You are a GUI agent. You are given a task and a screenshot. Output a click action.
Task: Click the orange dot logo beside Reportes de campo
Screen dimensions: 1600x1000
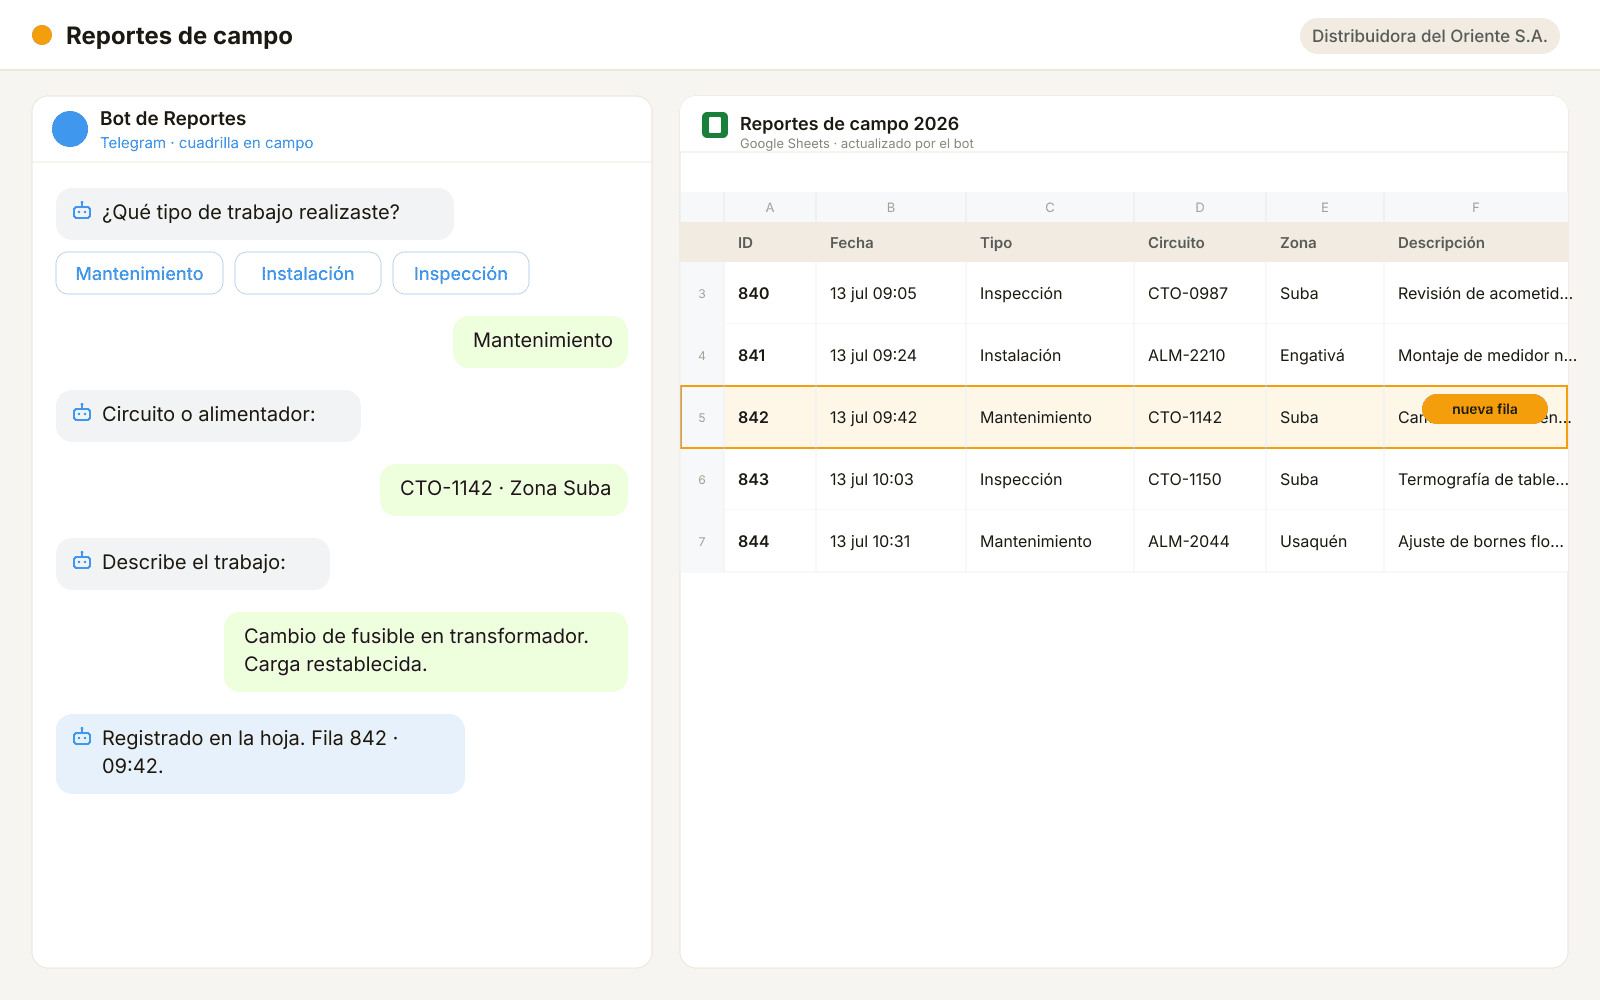coord(42,35)
